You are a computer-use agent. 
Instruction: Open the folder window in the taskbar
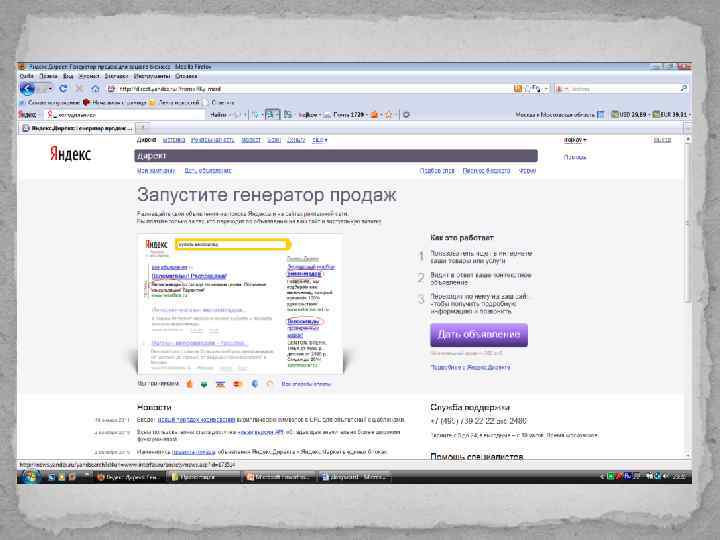pos(203,477)
